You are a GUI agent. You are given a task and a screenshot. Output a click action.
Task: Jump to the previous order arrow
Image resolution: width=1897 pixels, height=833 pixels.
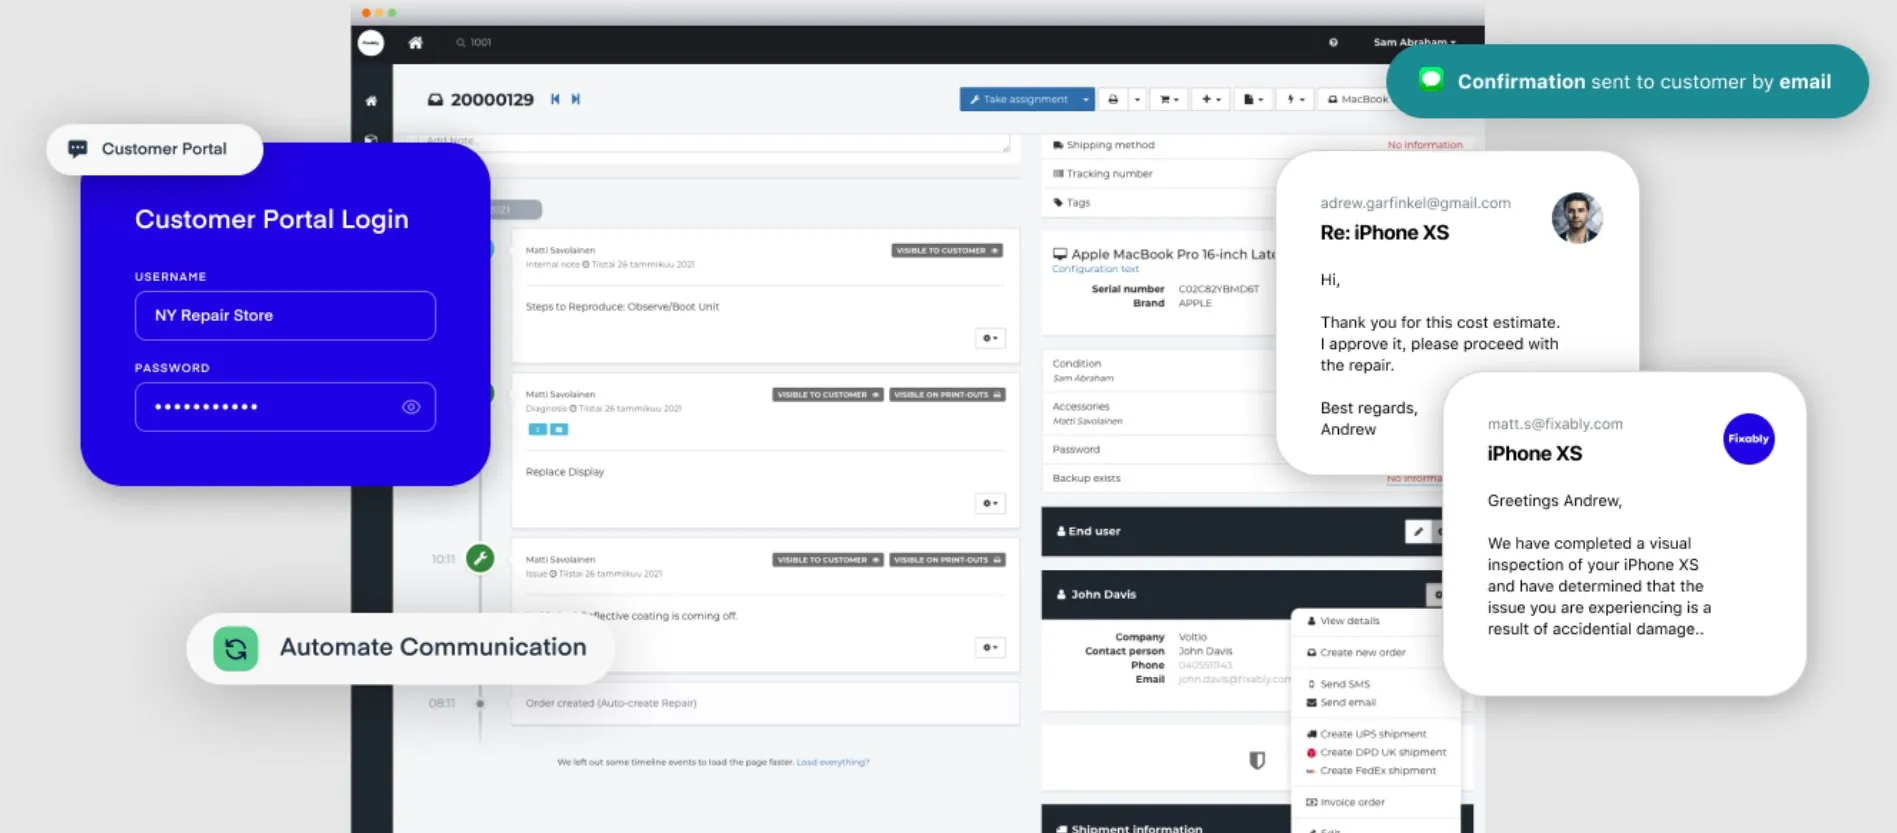(x=555, y=99)
